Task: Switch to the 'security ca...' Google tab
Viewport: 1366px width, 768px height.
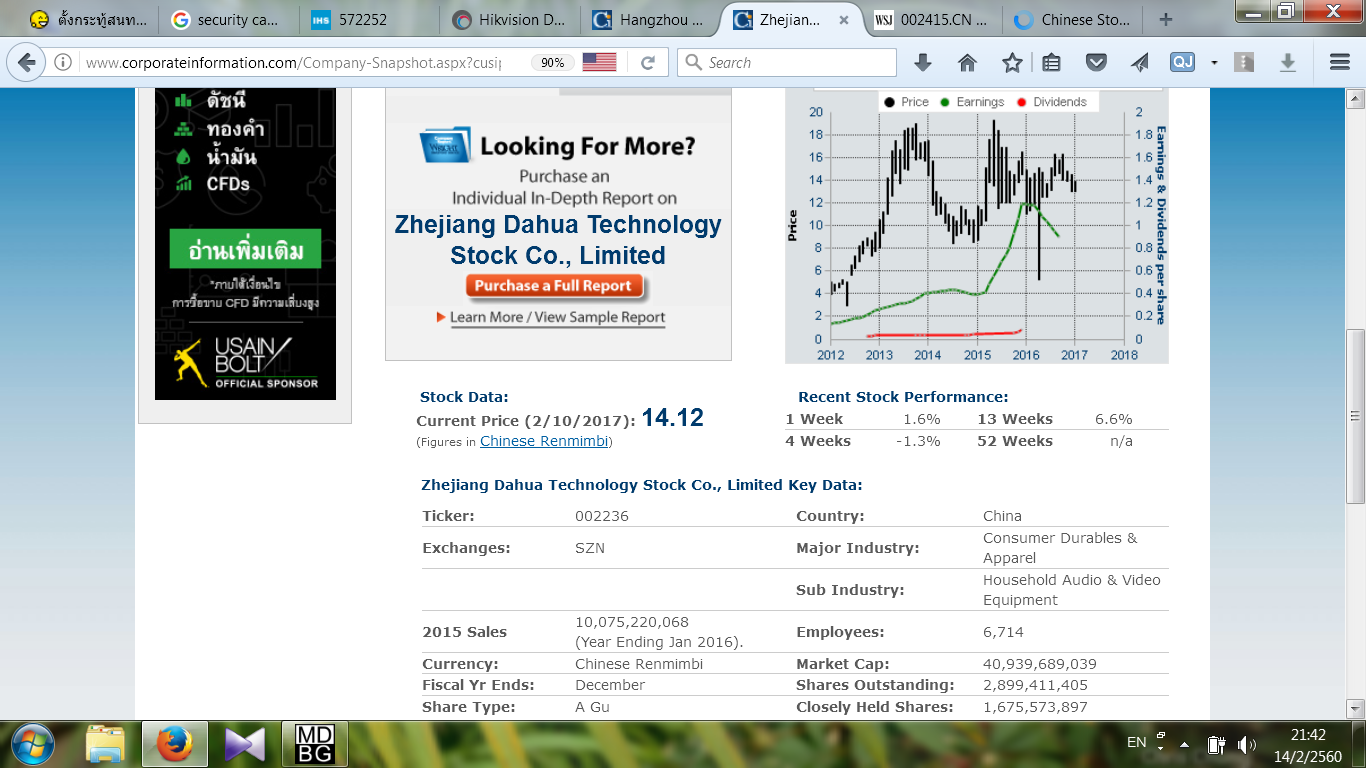Action: click(229, 19)
